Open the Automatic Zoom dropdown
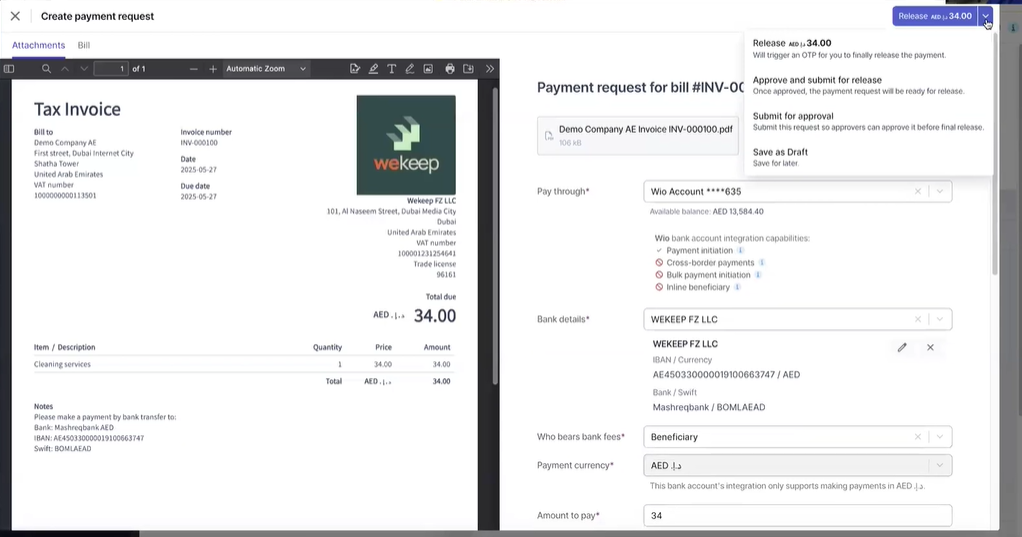The height and width of the screenshot is (537, 1022). click(x=265, y=69)
